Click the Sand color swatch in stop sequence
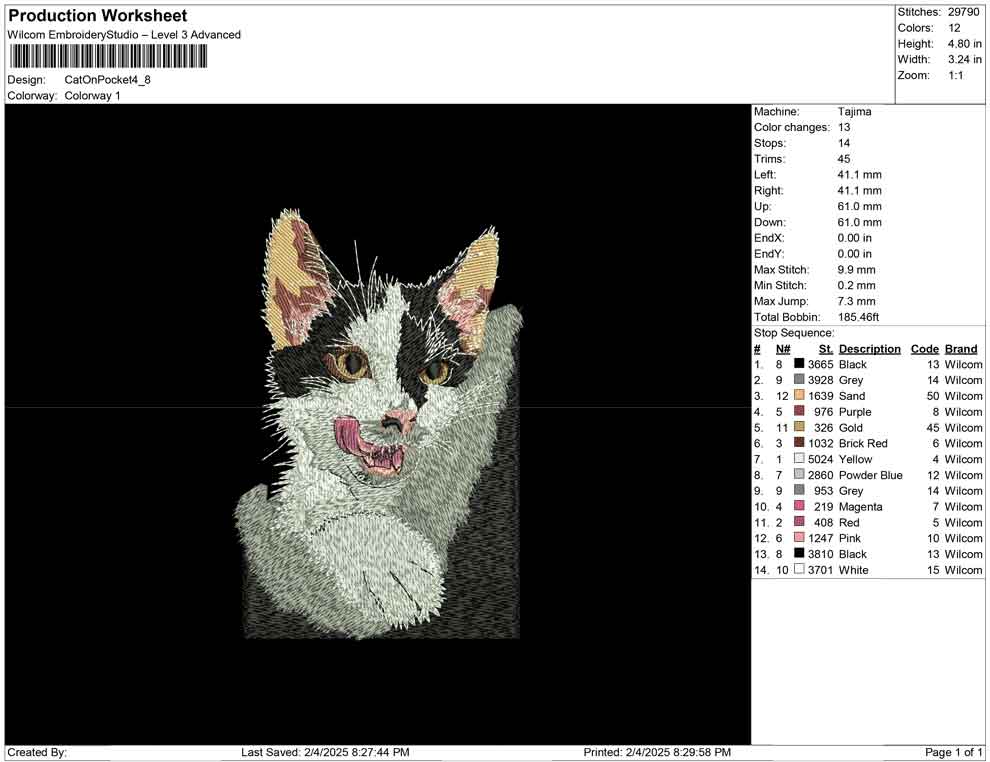 pos(799,396)
